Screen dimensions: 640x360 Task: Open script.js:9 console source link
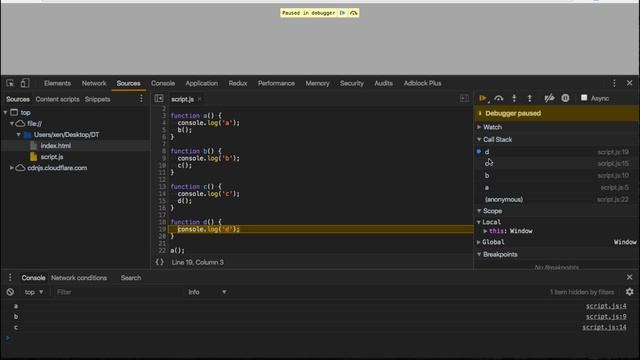(606, 316)
